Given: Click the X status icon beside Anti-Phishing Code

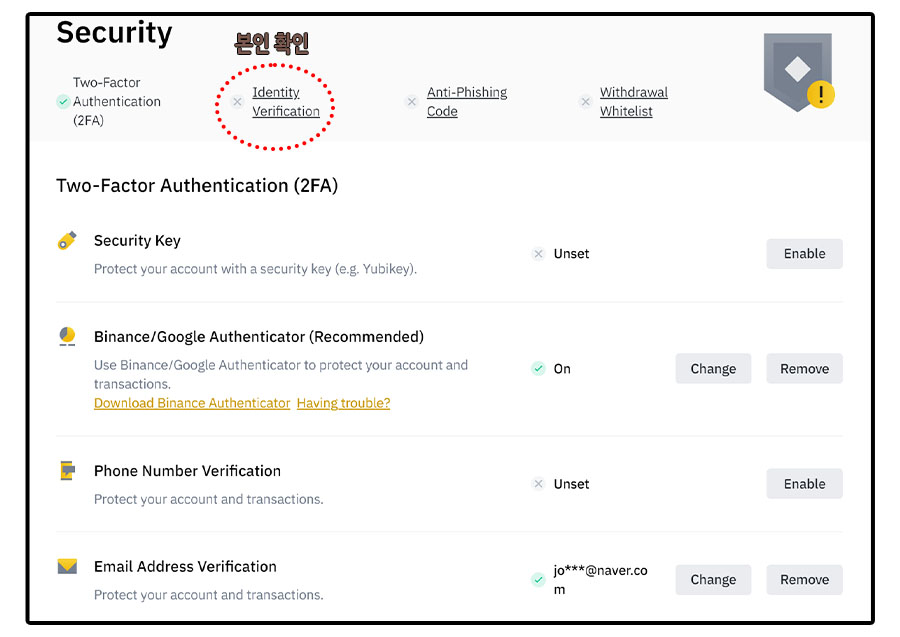Looking at the screenshot, I should tap(412, 102).
